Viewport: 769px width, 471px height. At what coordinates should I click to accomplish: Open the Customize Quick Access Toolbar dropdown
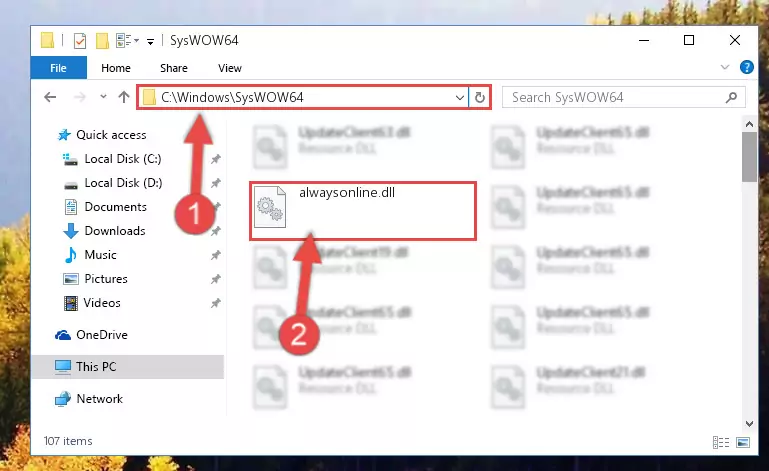coord(151,42)
